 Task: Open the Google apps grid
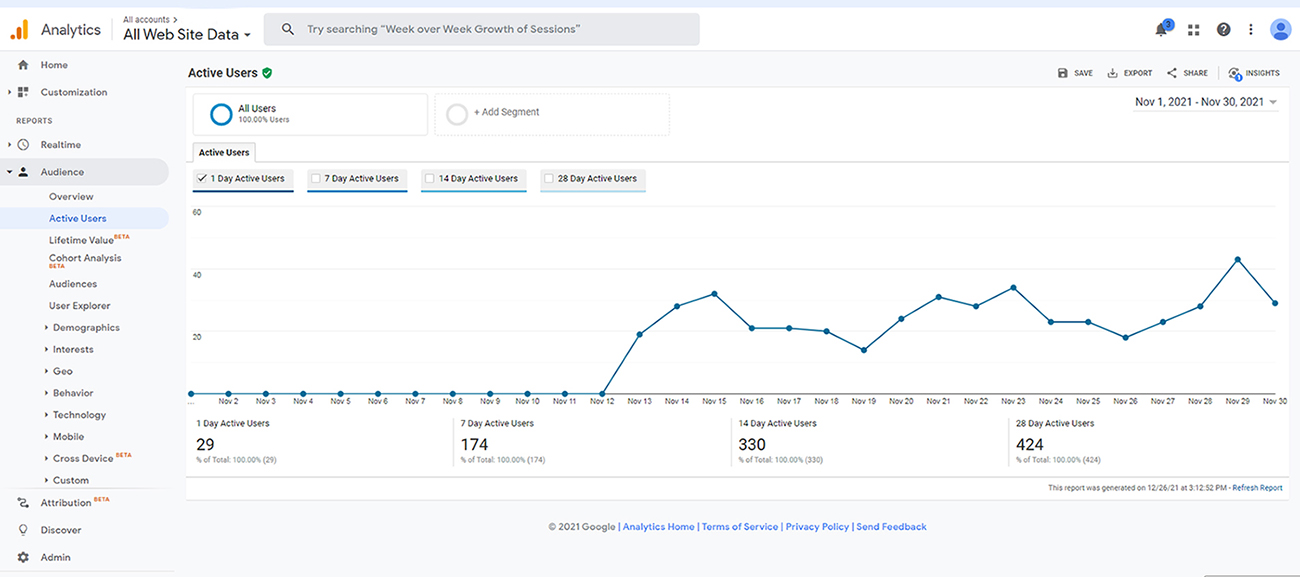(1193, 30)
